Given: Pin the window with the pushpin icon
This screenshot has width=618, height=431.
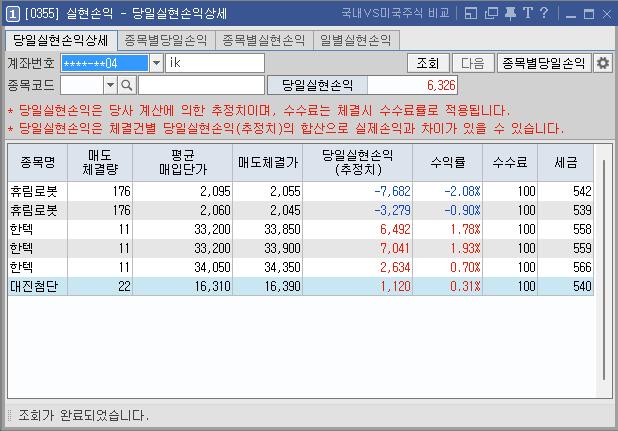Looking at the screenshot, I should 510,14.
